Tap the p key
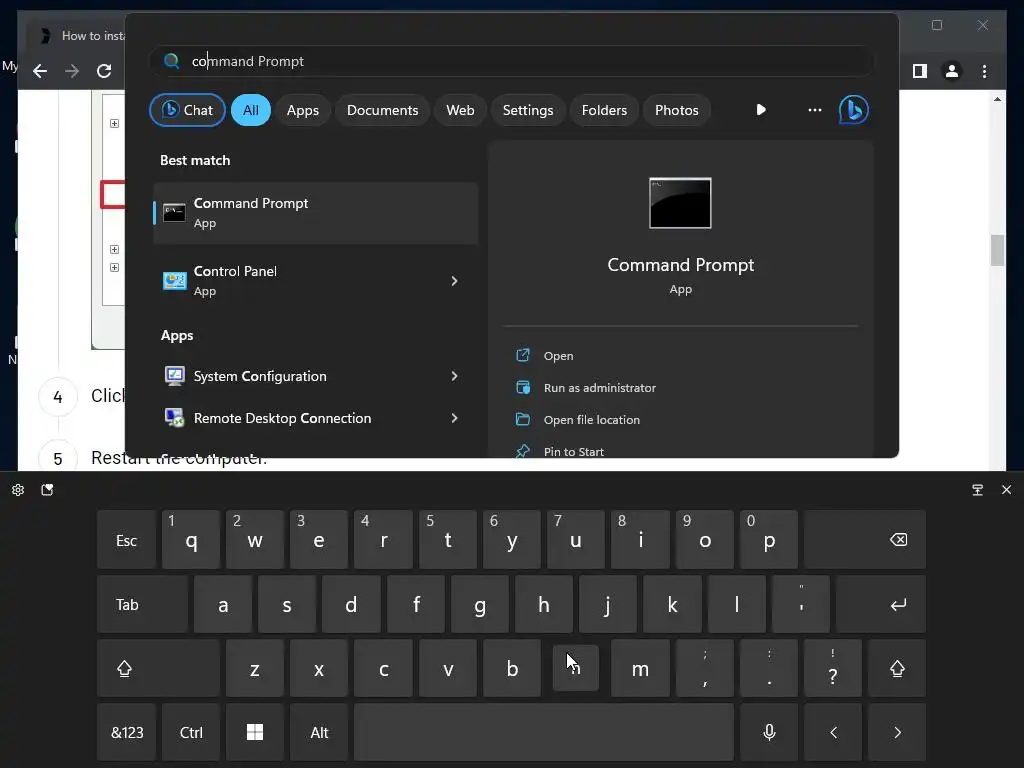 [x=769, y=540]
